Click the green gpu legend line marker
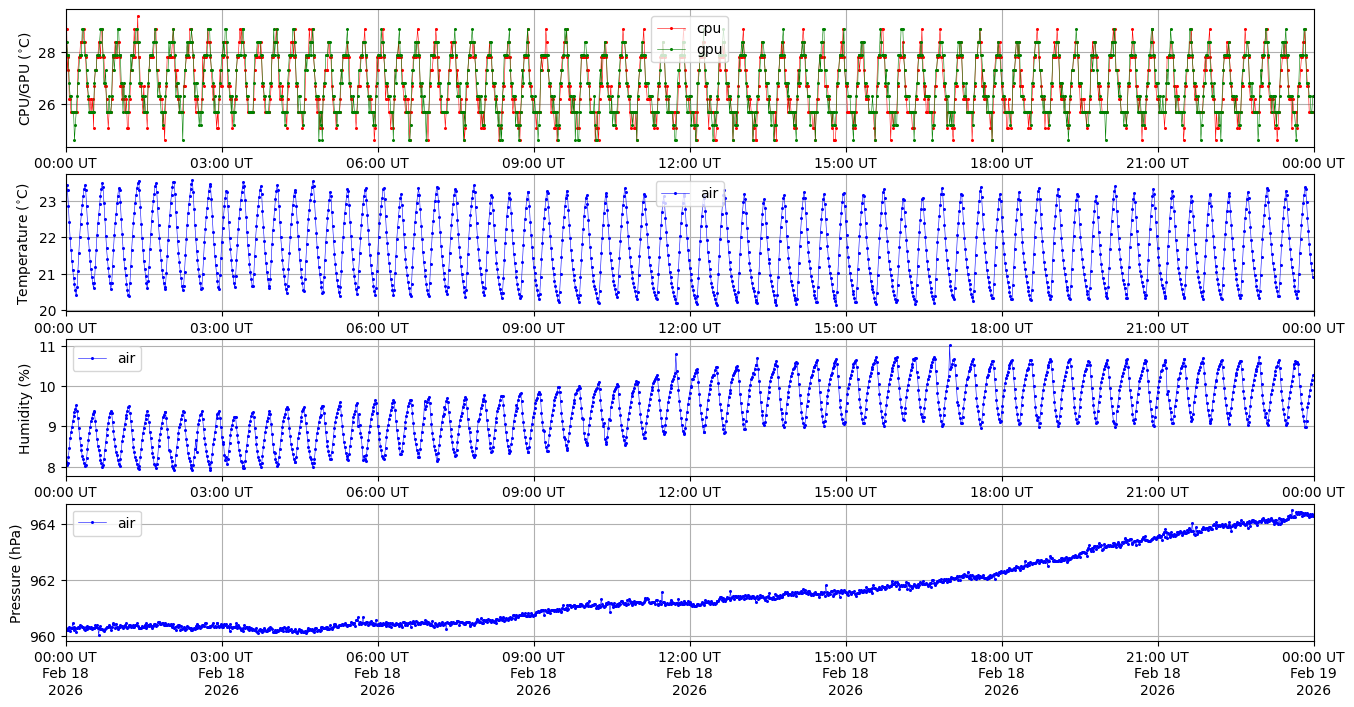 [x=673, y=48]
